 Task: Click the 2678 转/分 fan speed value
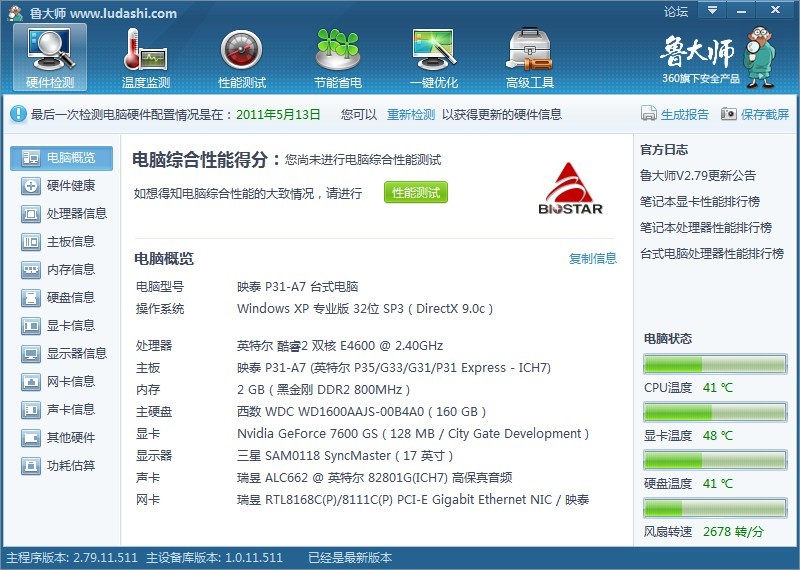pos(733,532)
